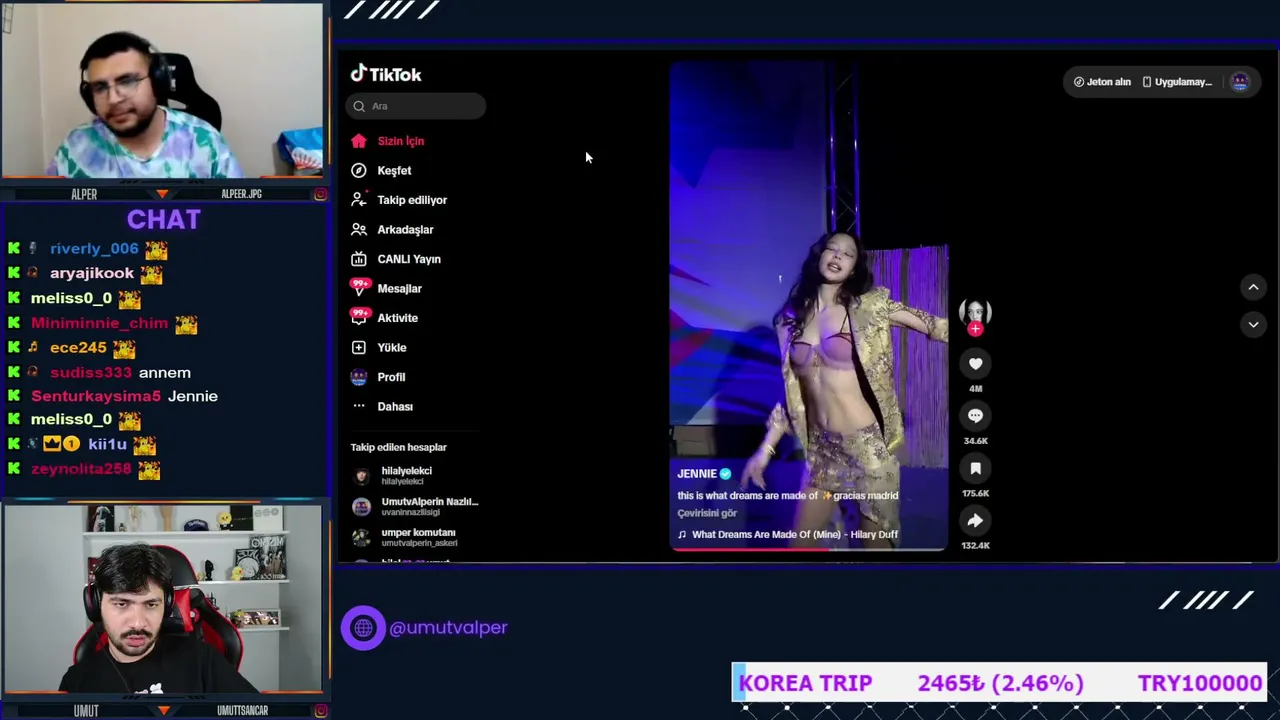The image size is (1280, 720).
Task: Go to next video with down arrow
Action: click(x=1253, y=324)
